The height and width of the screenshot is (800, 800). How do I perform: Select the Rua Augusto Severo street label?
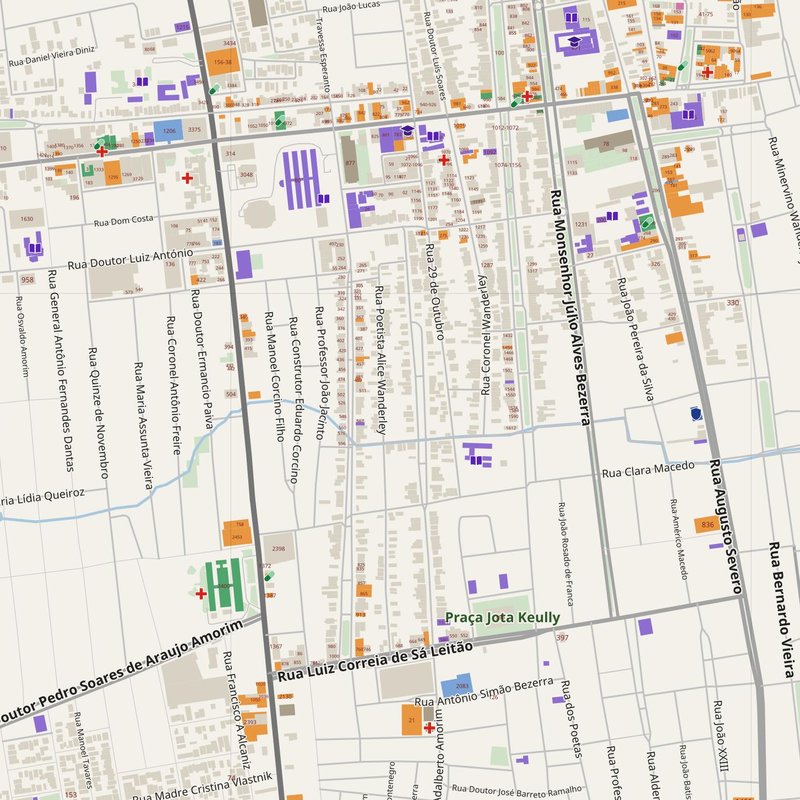tap(726, 526)
